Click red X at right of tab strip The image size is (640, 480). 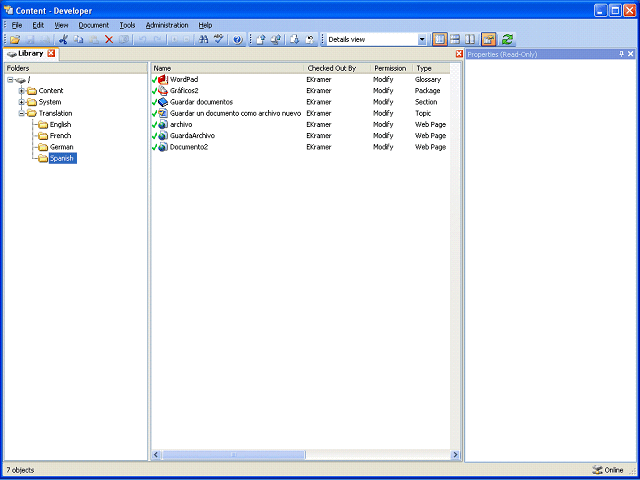tap(459, 54)
